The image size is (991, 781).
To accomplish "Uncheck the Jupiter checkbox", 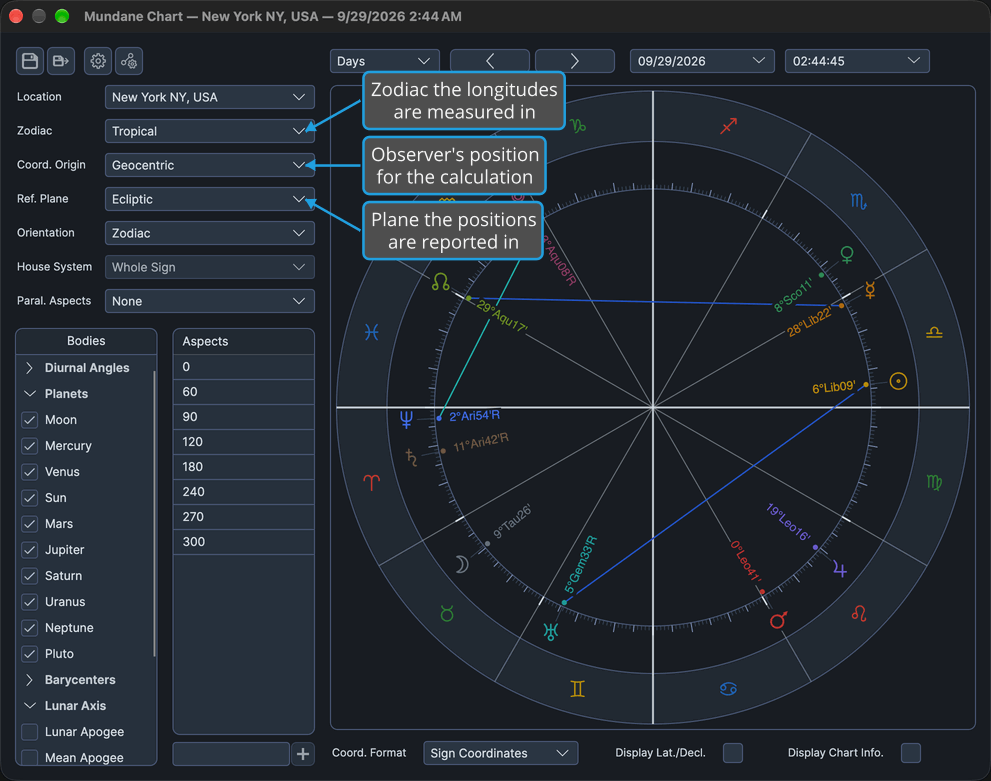I will coord(30,550).
